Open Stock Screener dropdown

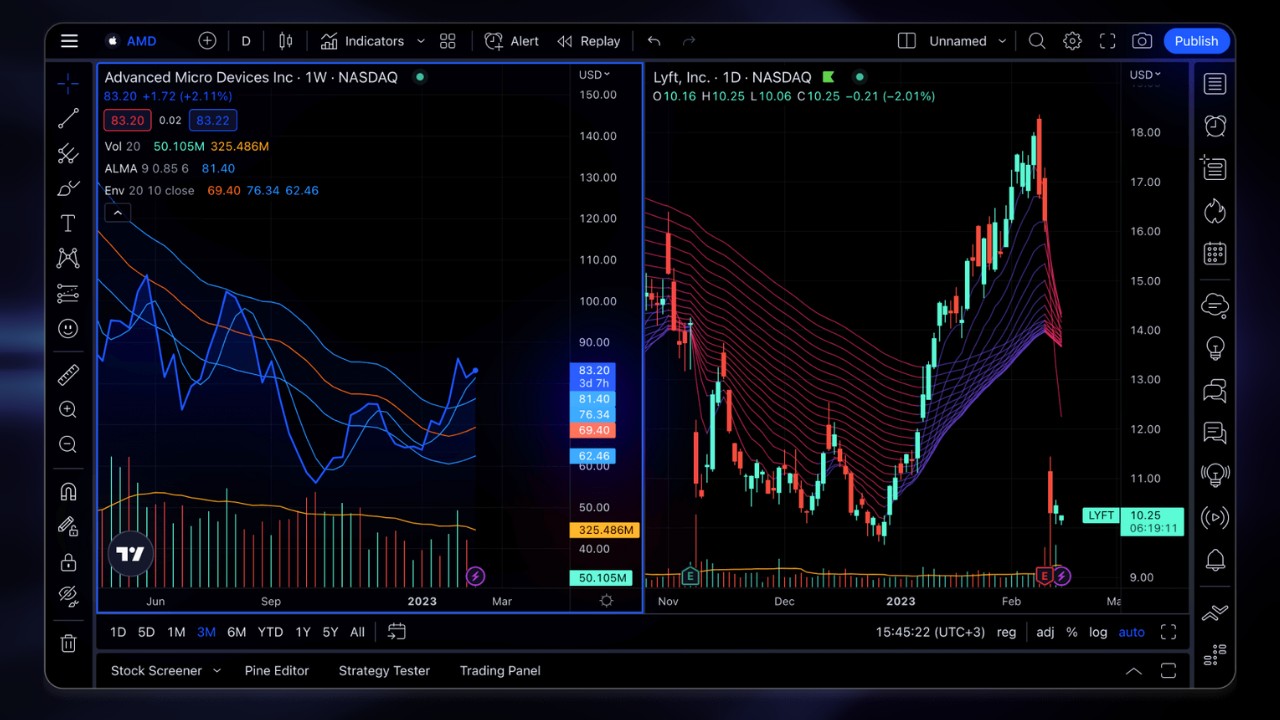pos(165,671)
